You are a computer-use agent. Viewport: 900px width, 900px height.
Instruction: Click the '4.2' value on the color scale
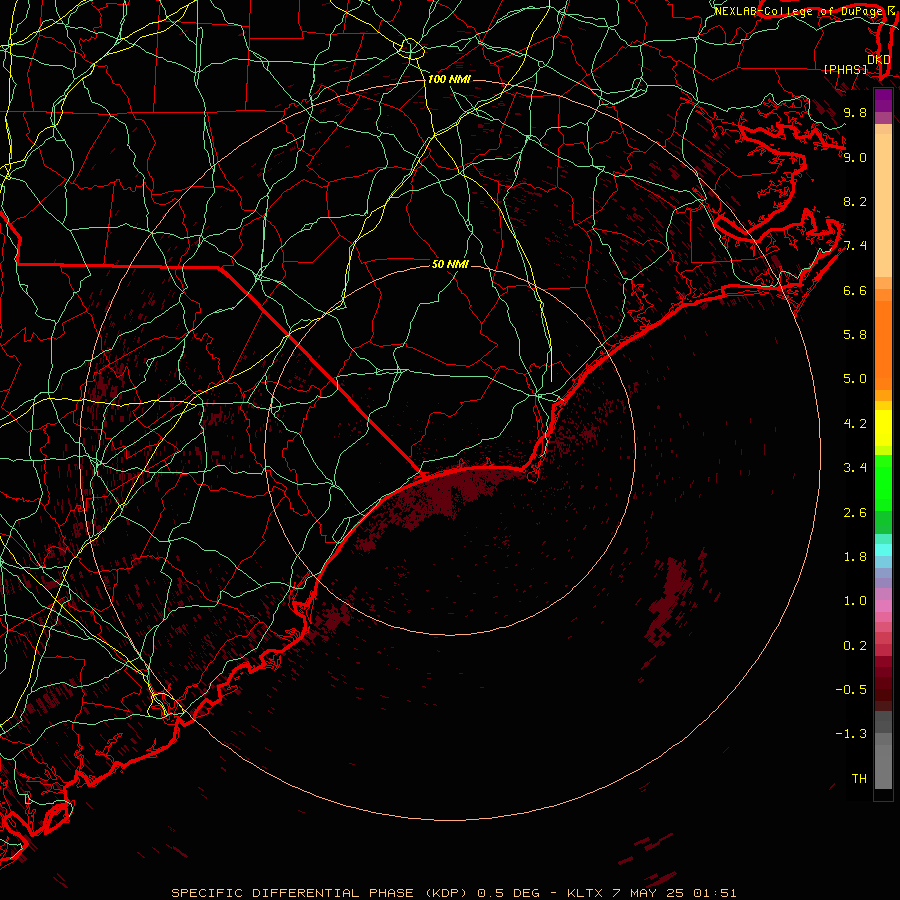(x=855, y=424)
